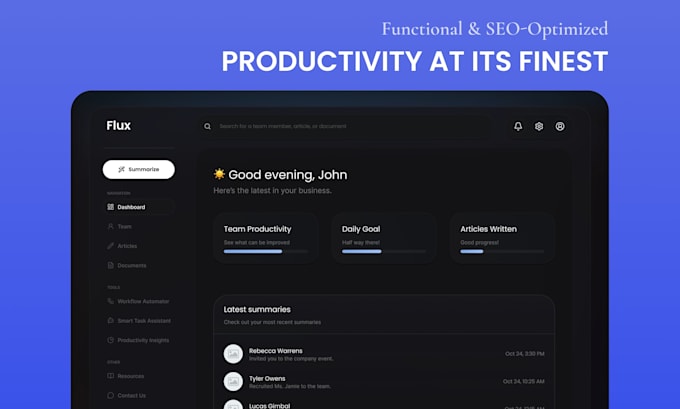The image size is (680, 409).
Task: Click the Team Productivity progress bar
Action: [266, 252]
